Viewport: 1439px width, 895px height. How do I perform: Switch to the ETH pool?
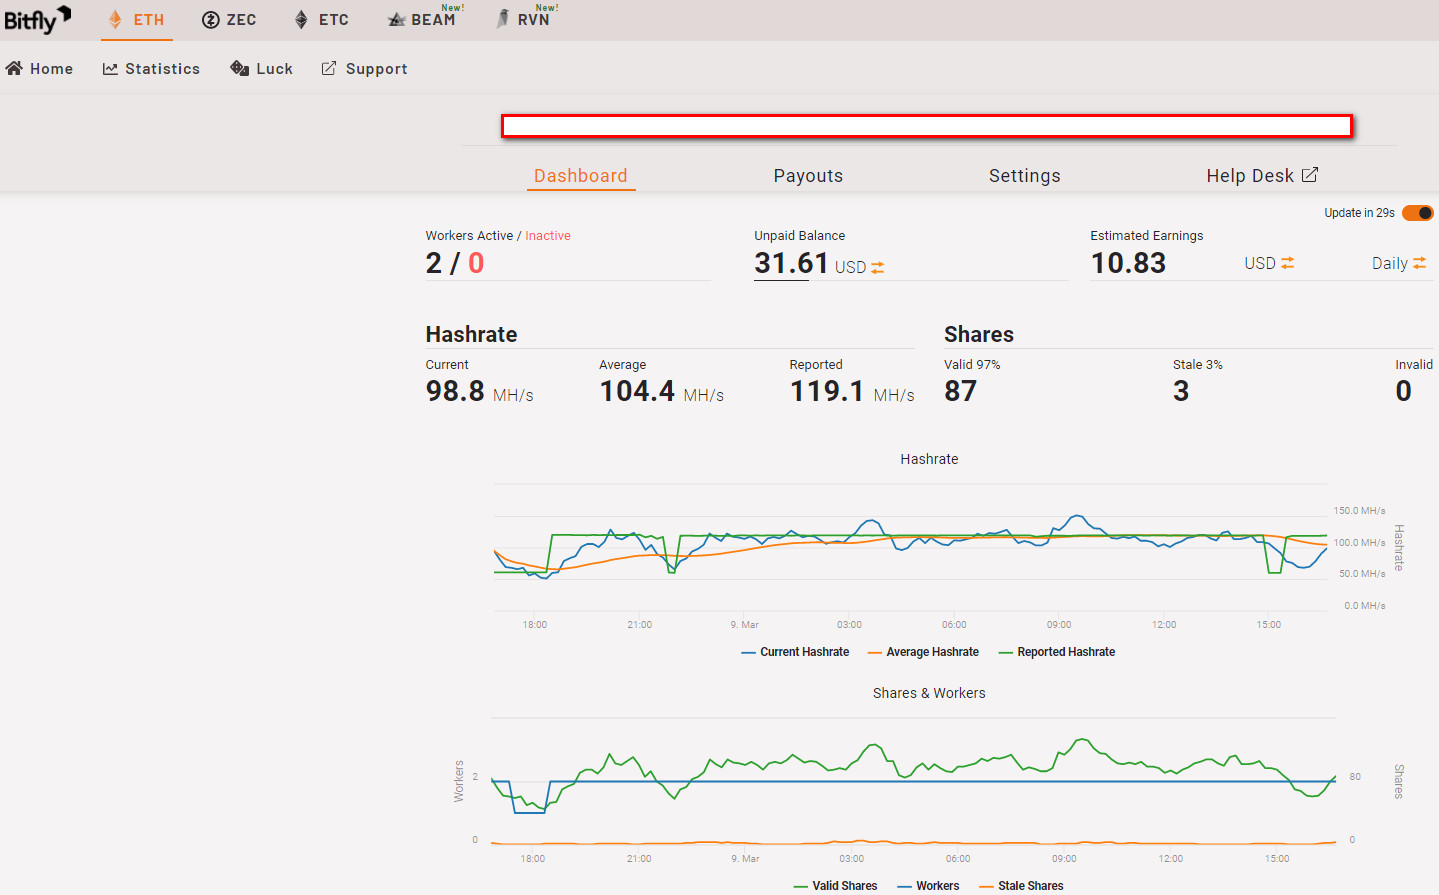pos(137,20)
